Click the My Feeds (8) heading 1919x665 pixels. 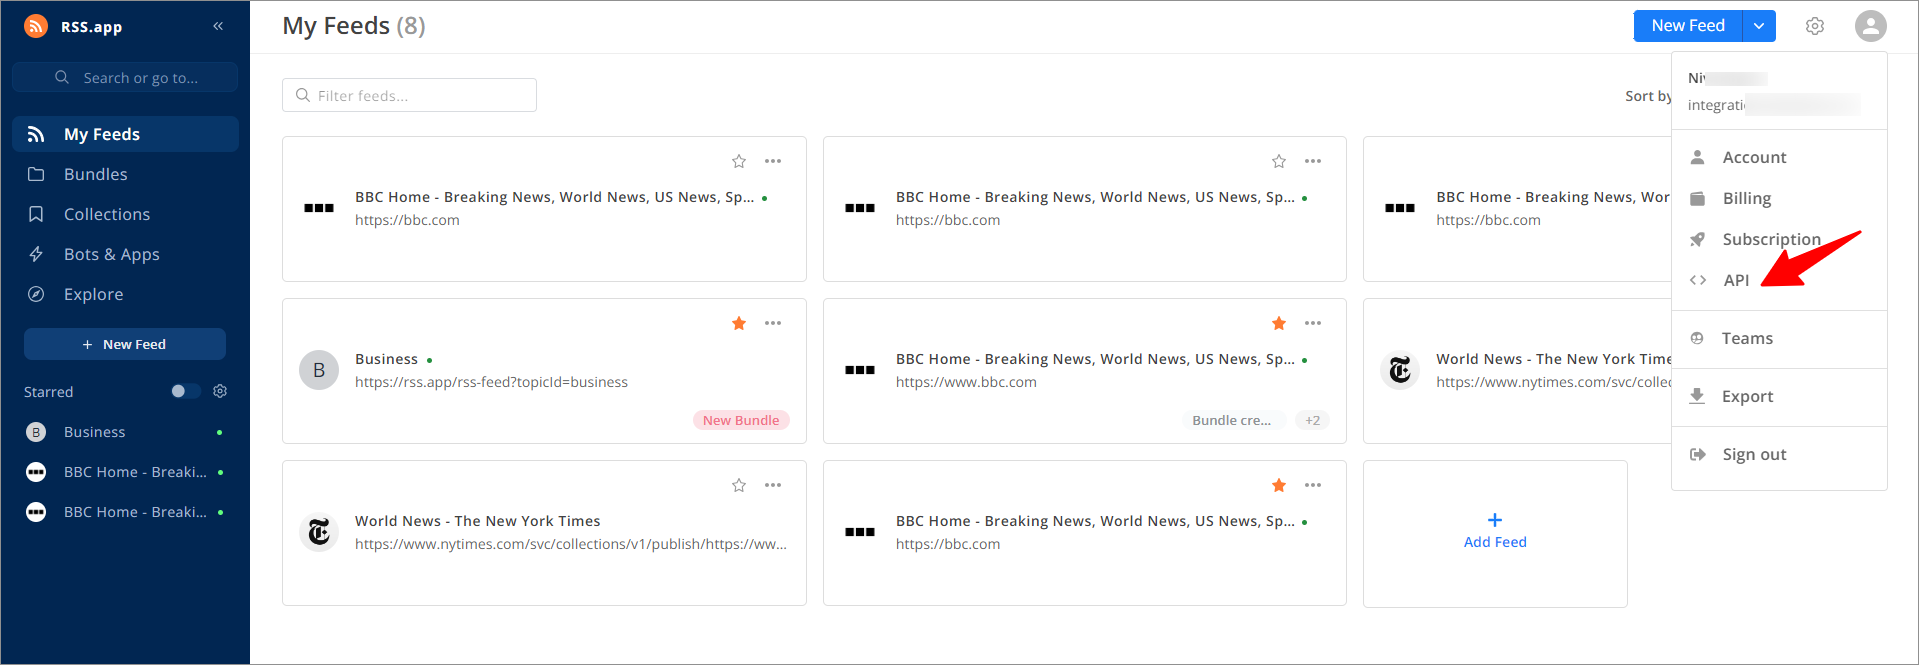pos(354,26)
